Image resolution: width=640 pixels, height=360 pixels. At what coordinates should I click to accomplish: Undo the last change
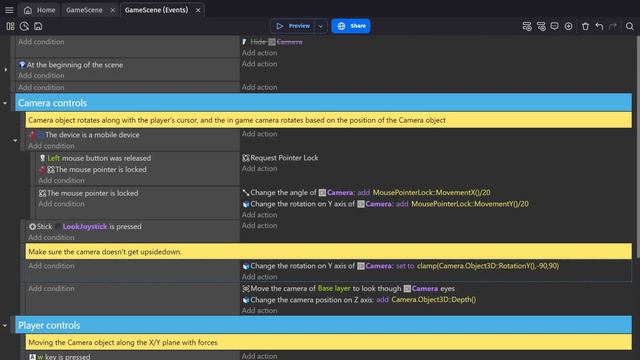599,26
